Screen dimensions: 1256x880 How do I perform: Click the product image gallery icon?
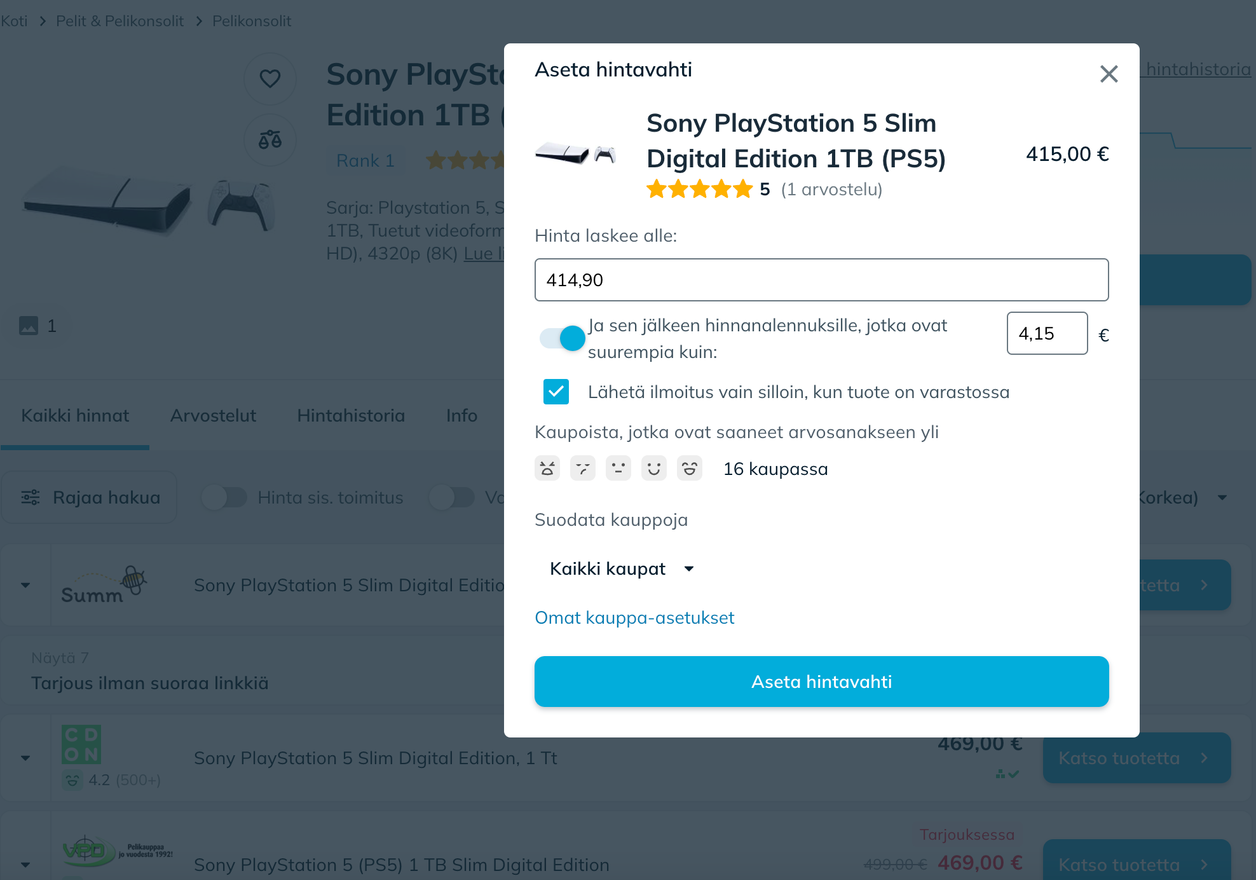[29, 326]
